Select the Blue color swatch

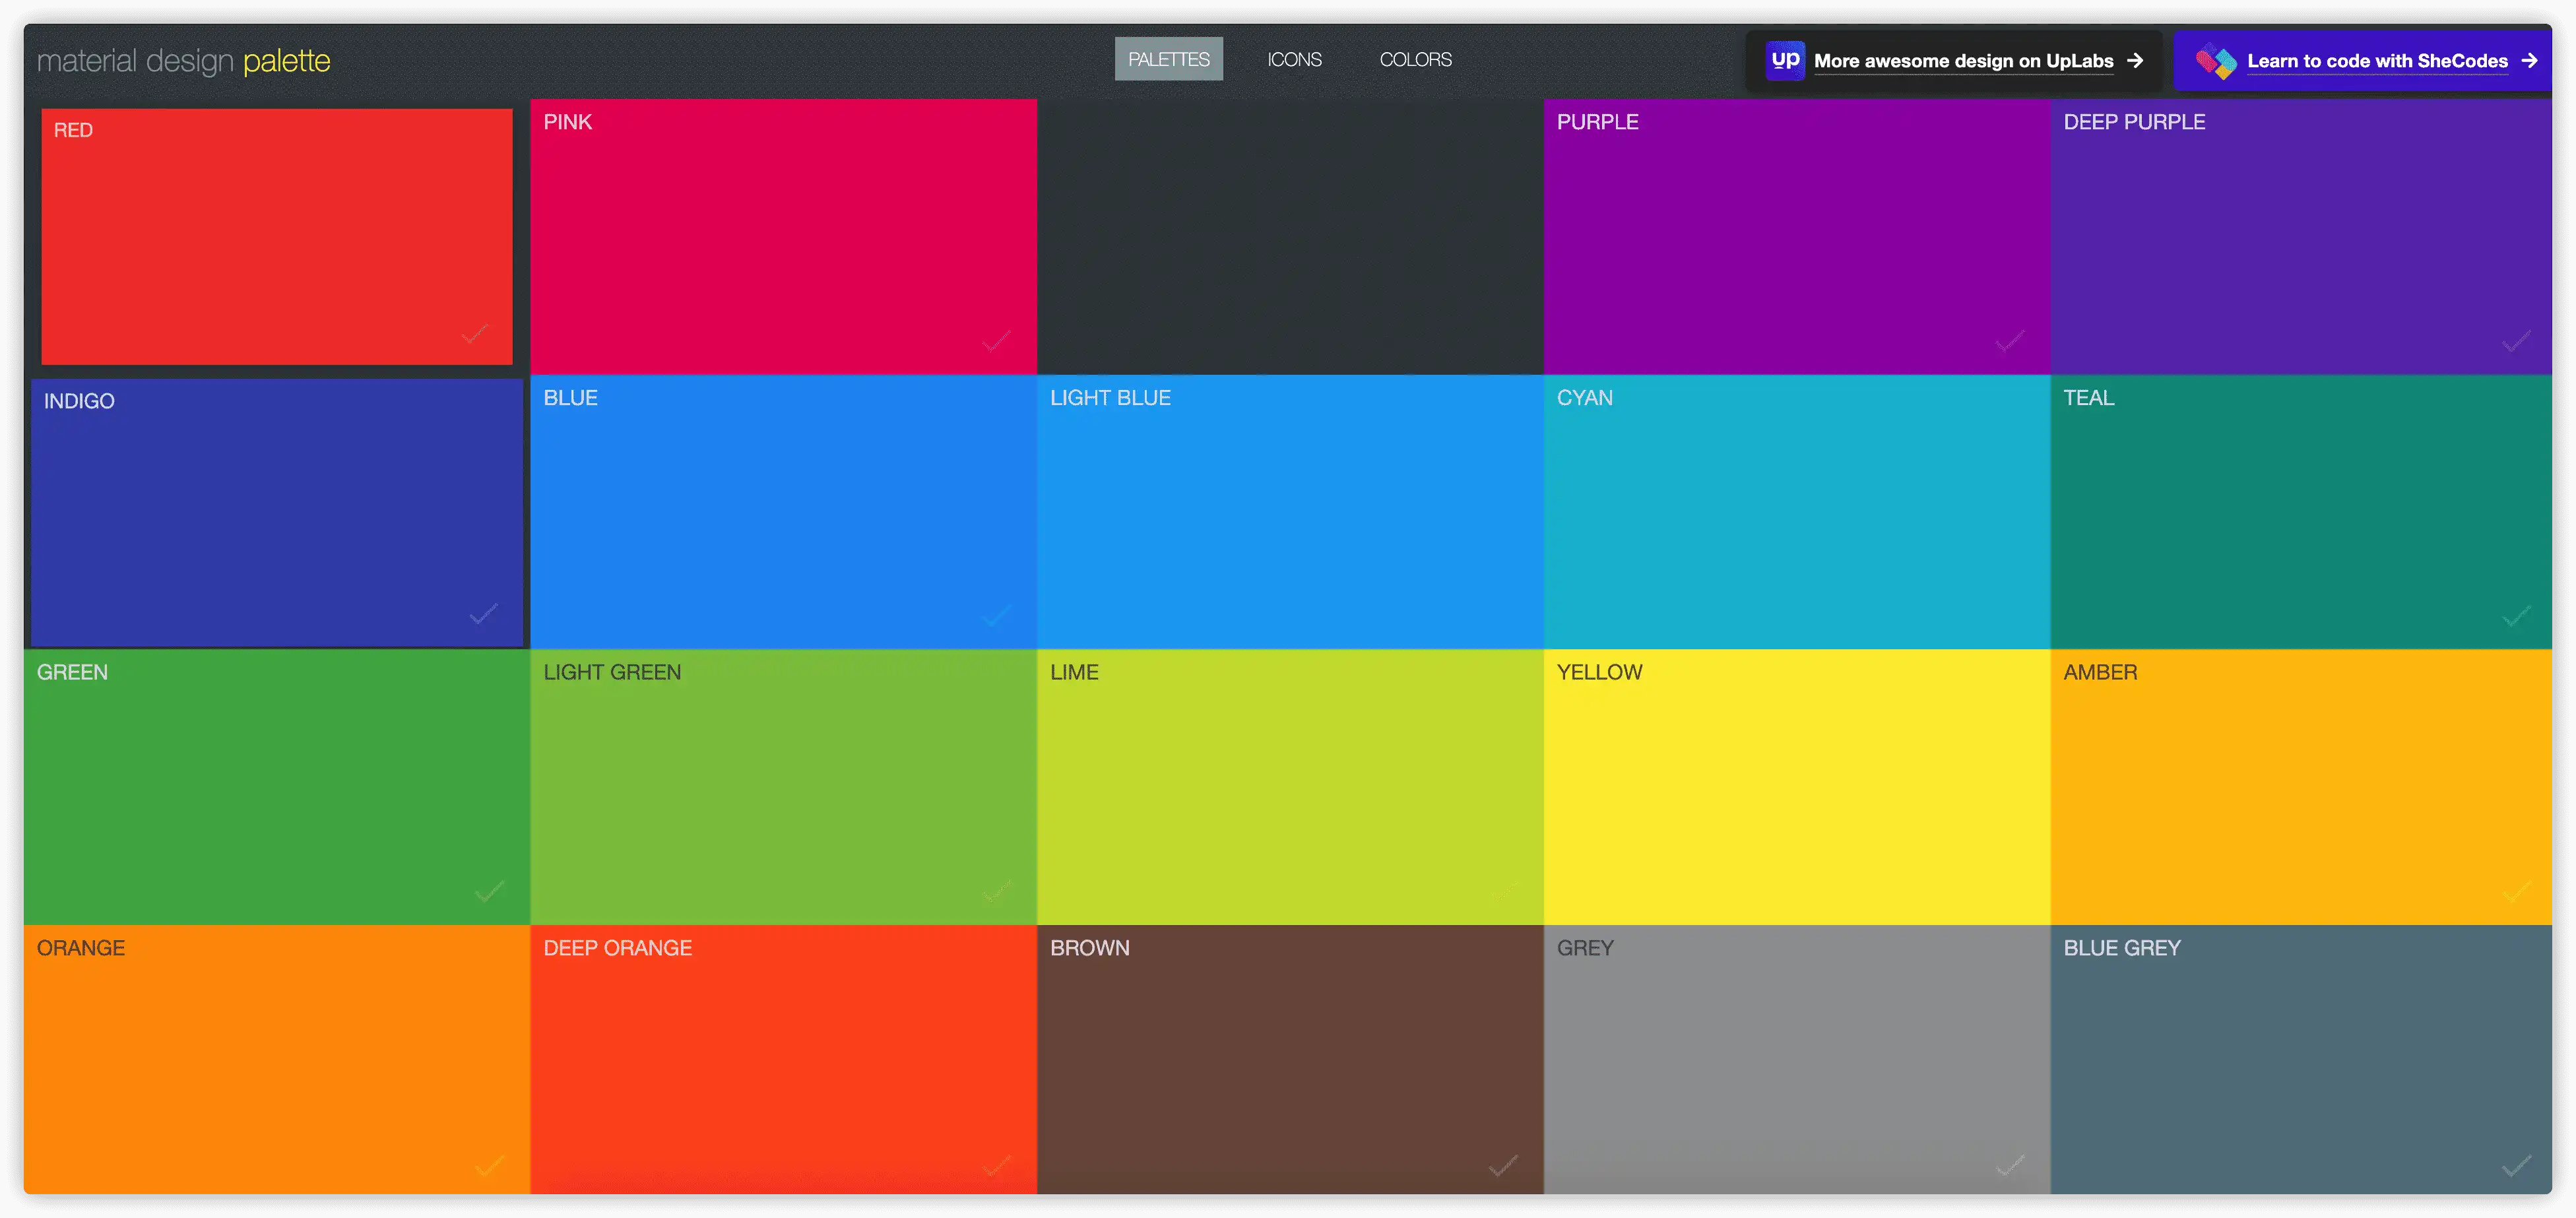pos(783,512)
